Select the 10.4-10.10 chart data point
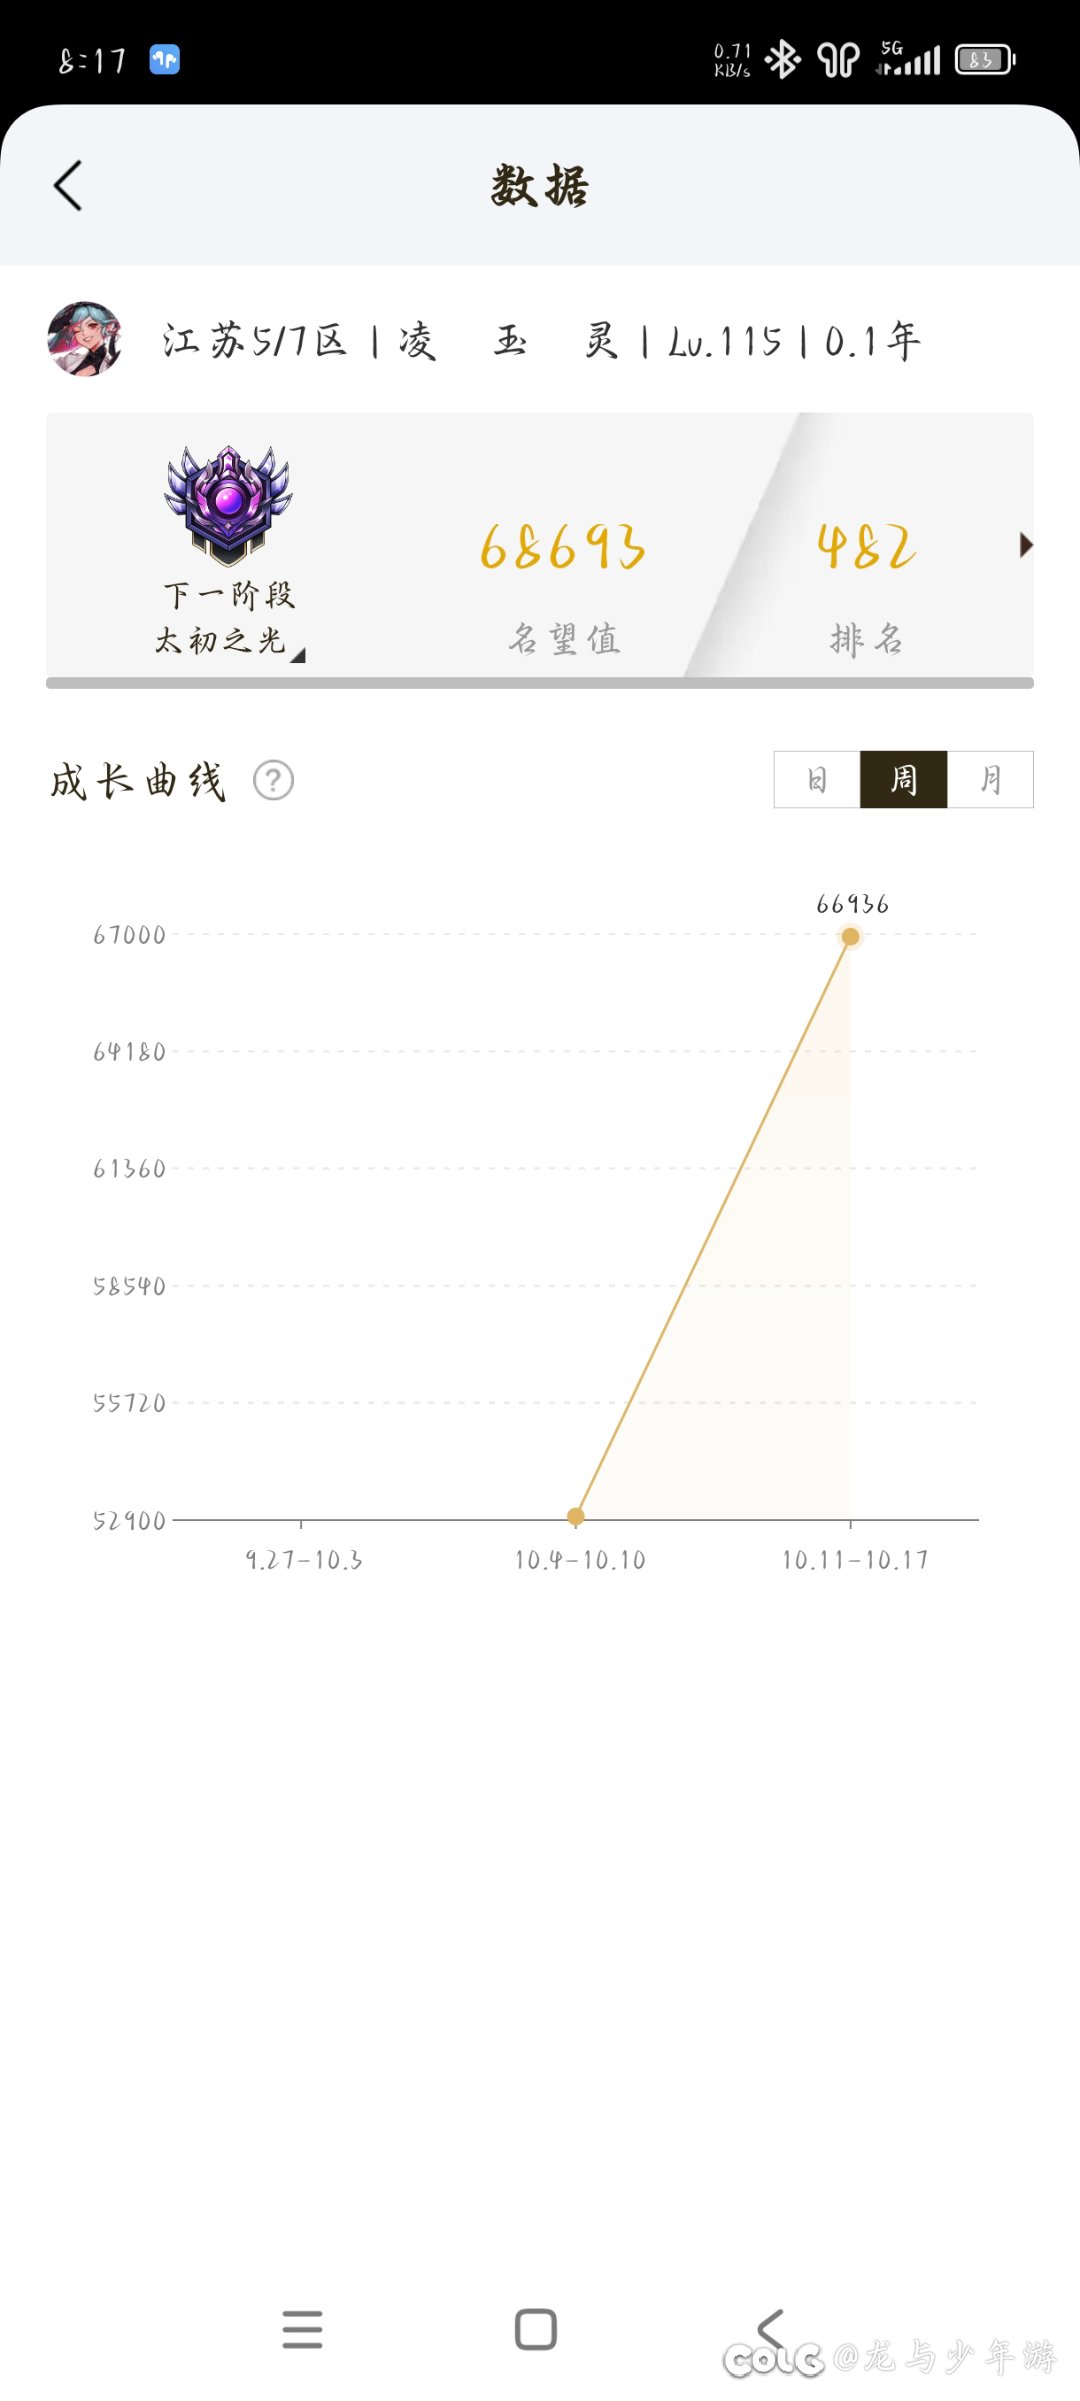1080x2401 pixels. point(576,1517)
